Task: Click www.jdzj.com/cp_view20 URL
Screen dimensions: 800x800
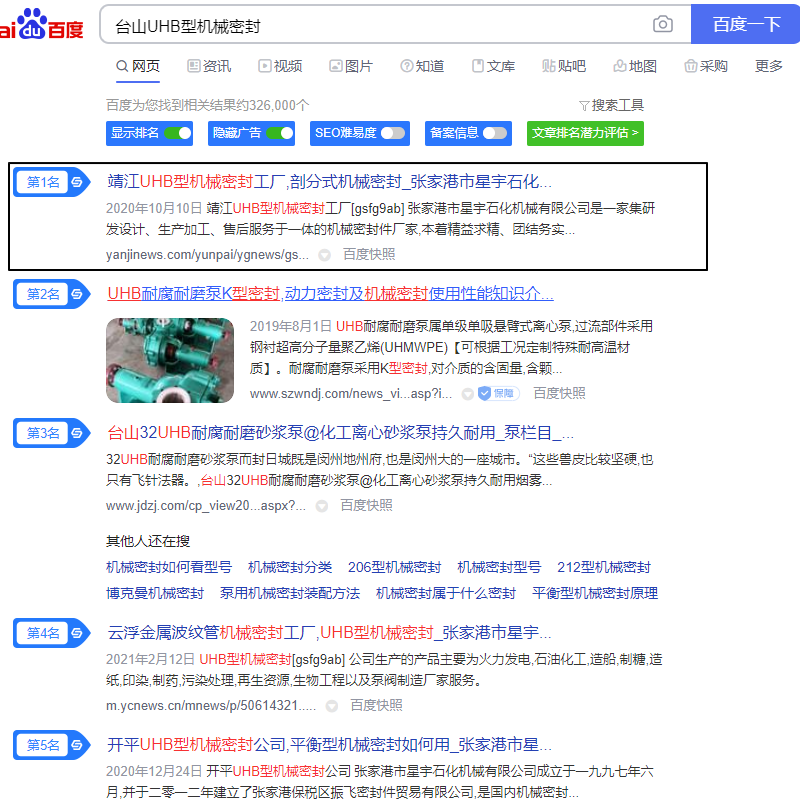Action: click(206, 506)
